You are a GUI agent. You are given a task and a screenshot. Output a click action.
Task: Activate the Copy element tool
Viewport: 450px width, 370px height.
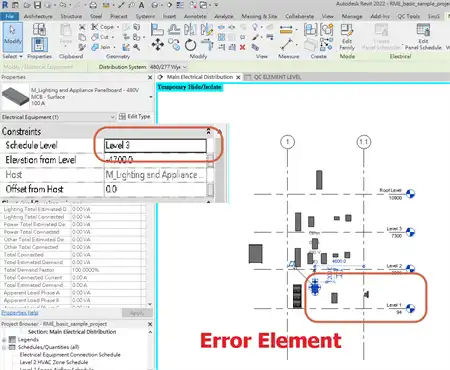point(174,44)
